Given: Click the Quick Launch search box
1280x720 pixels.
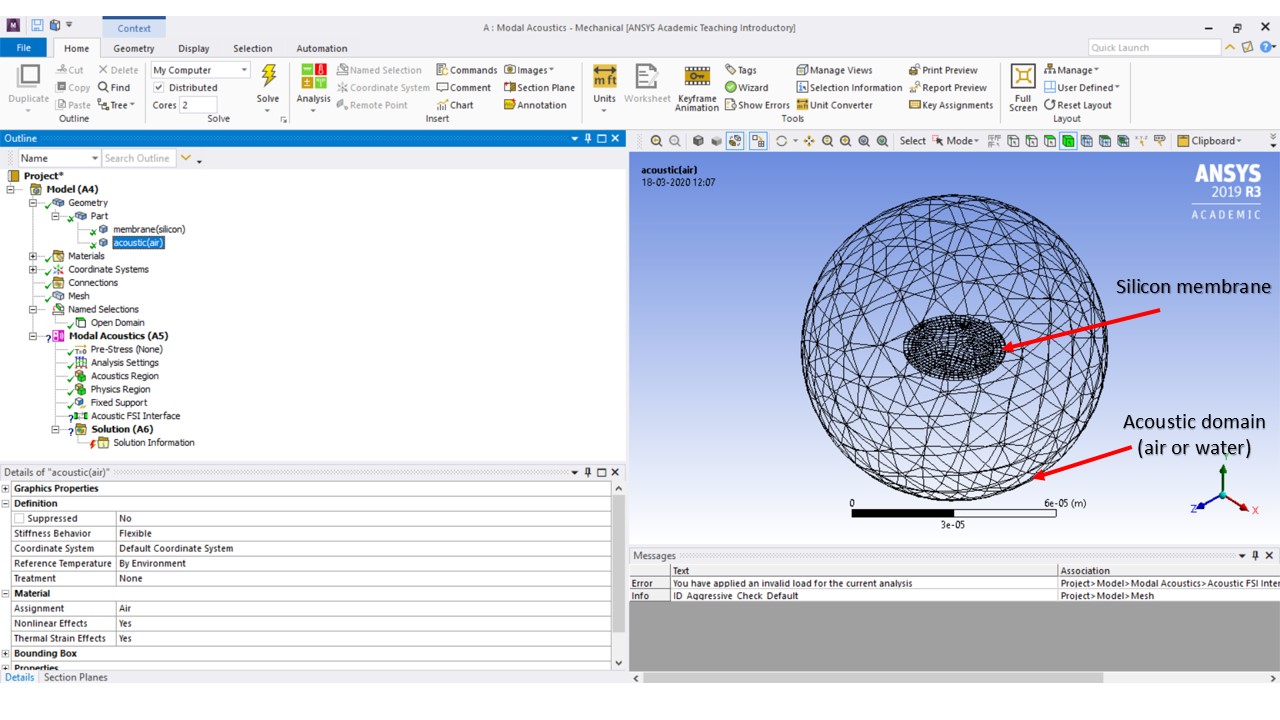Looking at the screenshot, I should 1154,47.
